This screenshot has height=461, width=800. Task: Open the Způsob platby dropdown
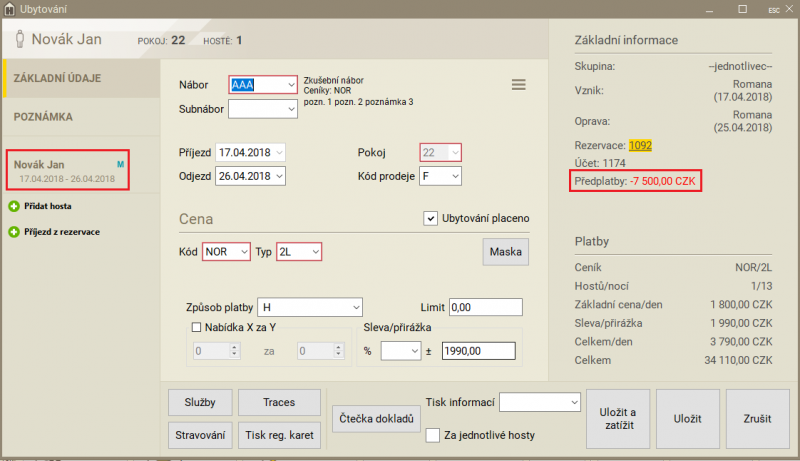(353, 307)
